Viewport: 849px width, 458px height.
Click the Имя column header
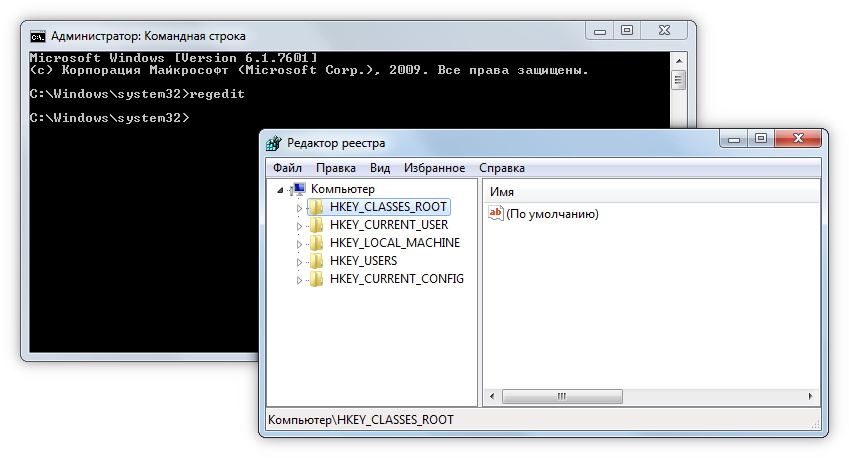[x=650, y=191]
